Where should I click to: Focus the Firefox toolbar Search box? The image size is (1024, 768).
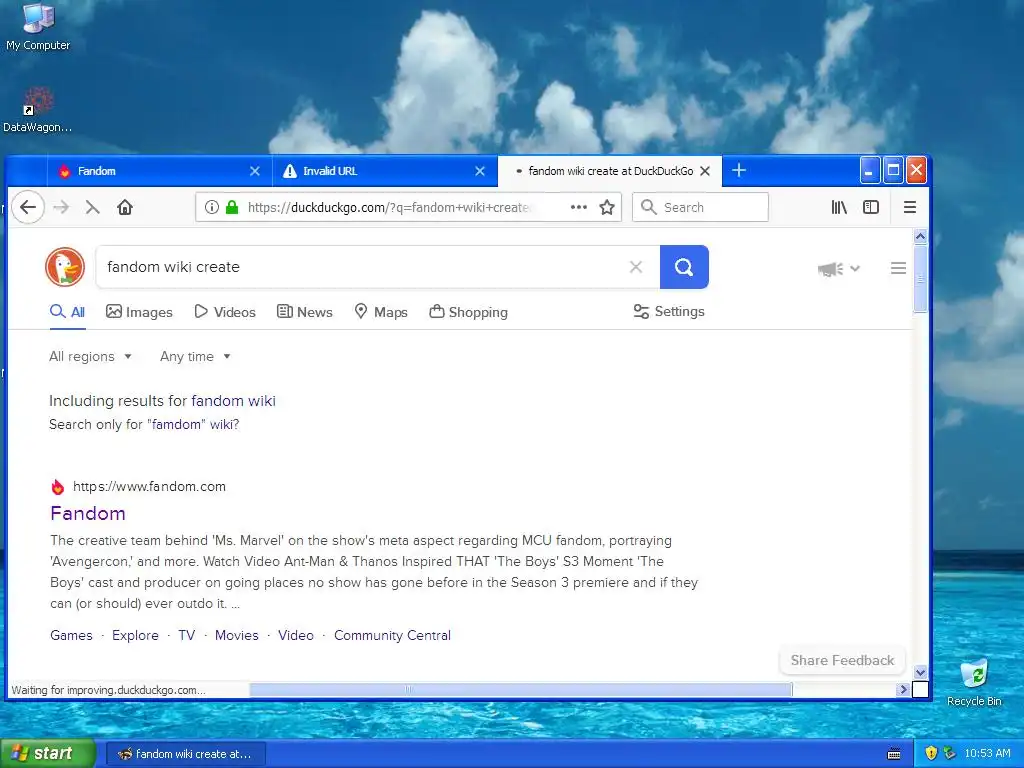click(700, 207)
